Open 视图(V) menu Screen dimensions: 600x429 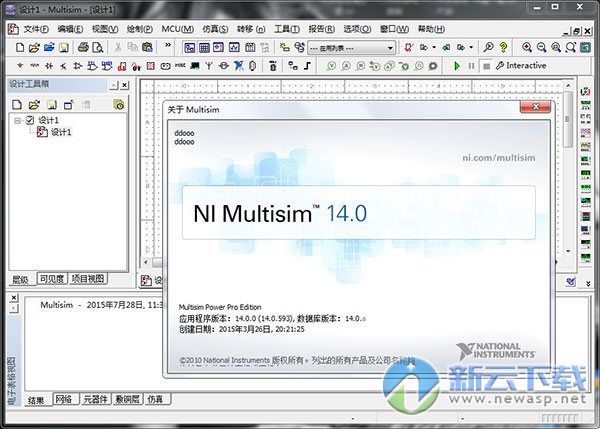coord(105,29)
